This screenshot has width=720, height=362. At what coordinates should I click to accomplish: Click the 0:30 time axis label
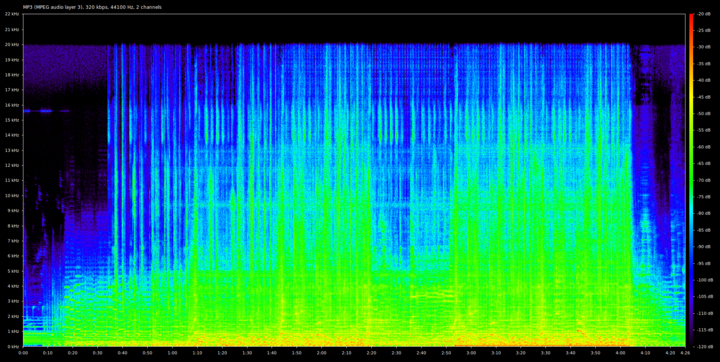(x=98, y=353)
